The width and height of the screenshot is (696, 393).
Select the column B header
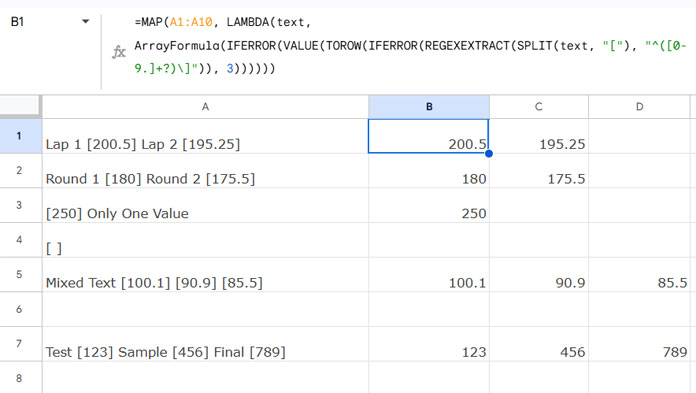[x=429, y=107]
